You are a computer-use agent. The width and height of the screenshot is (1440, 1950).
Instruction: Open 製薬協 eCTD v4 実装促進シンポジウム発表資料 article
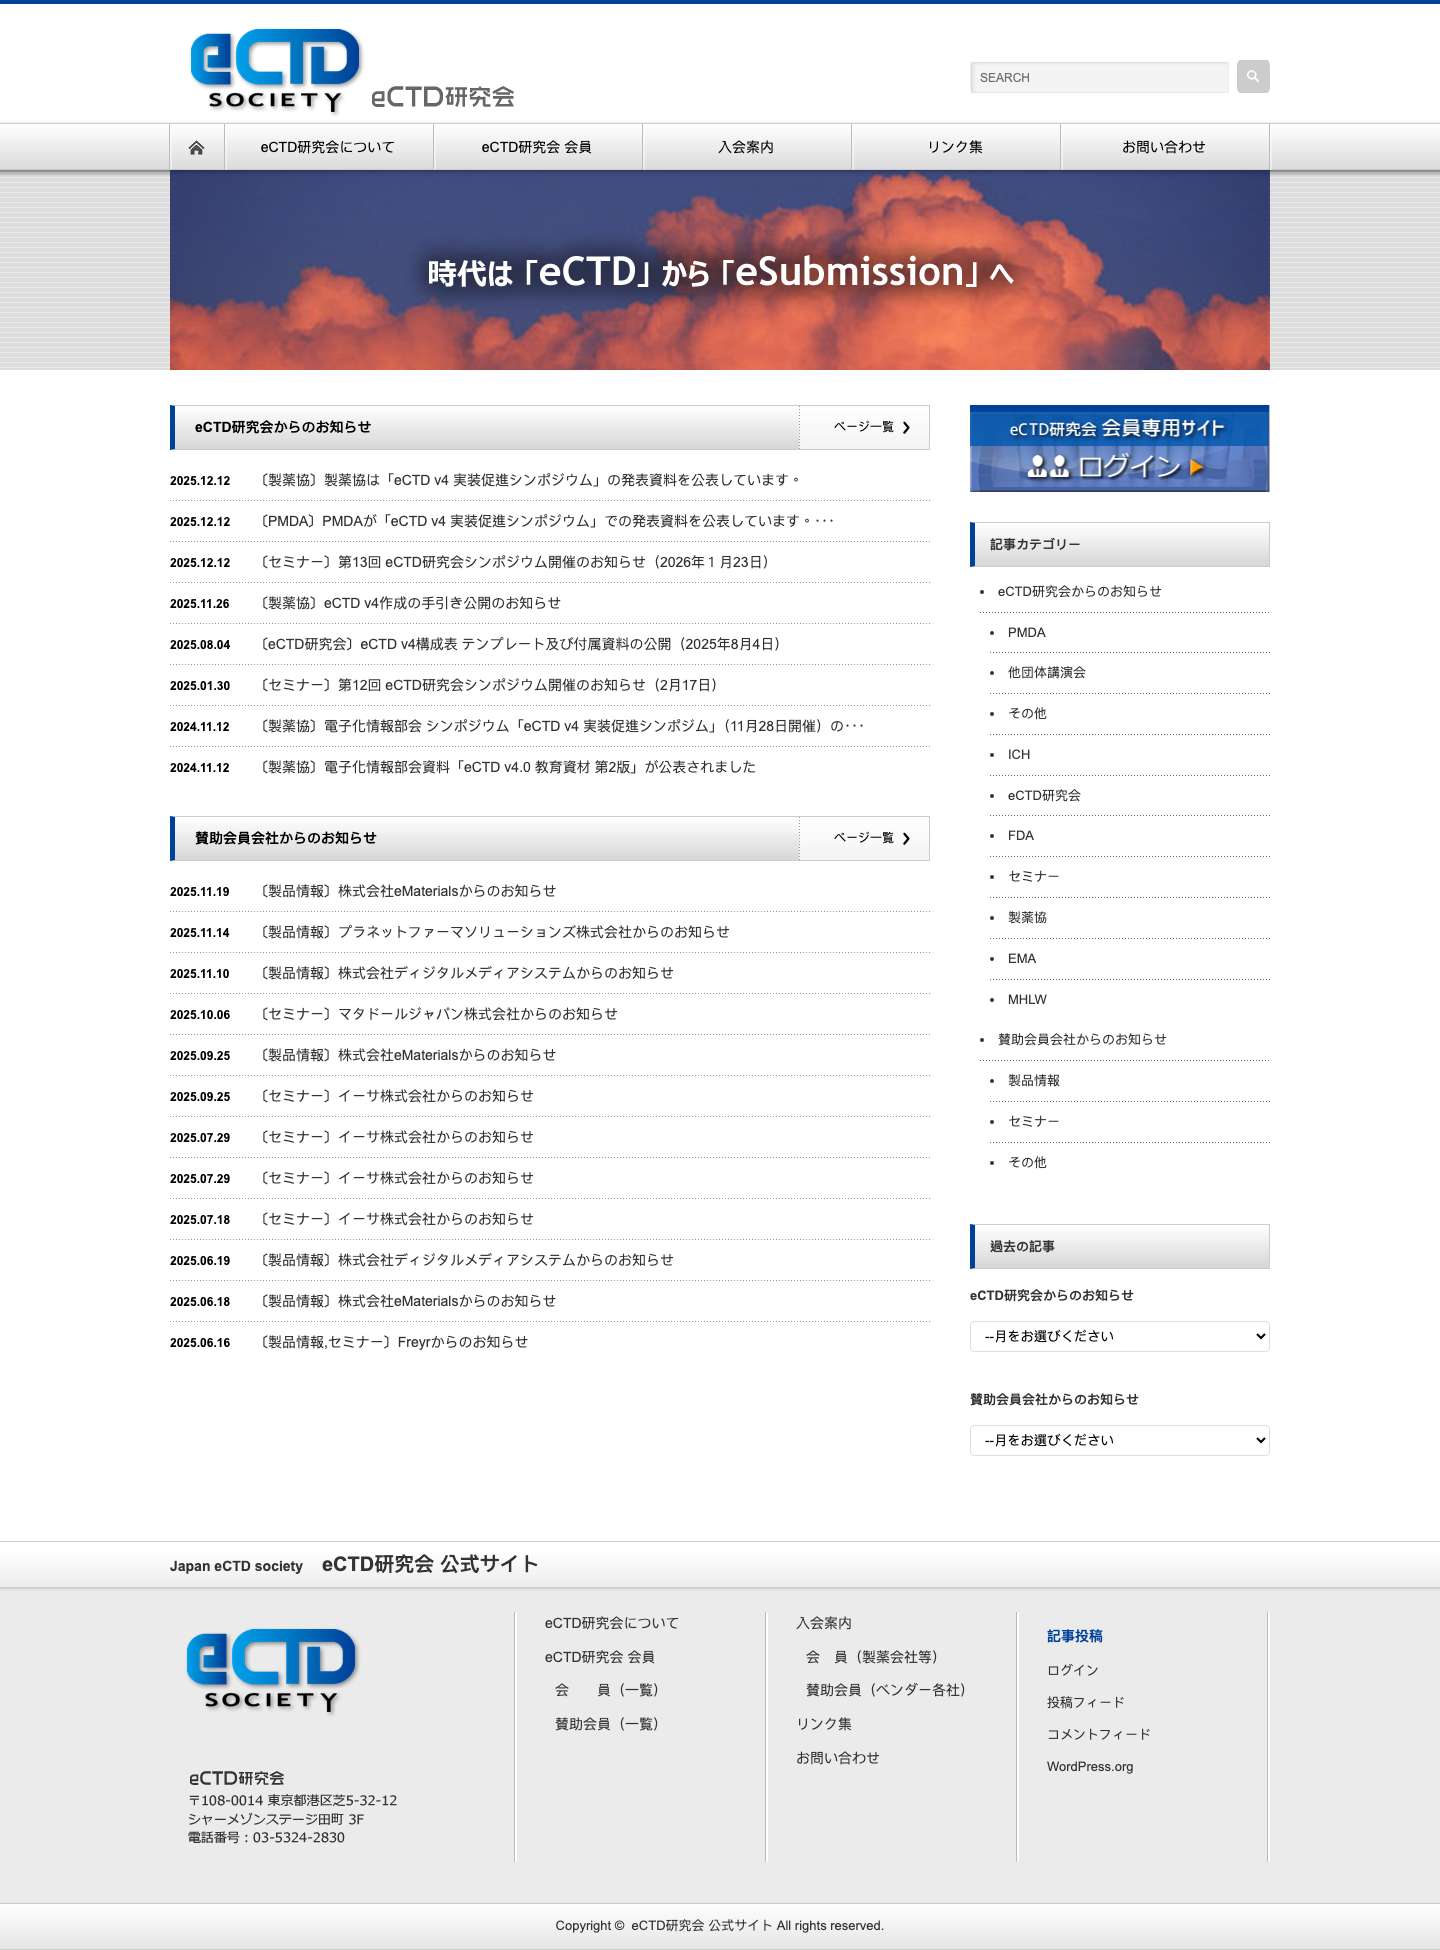click(530, 480)
